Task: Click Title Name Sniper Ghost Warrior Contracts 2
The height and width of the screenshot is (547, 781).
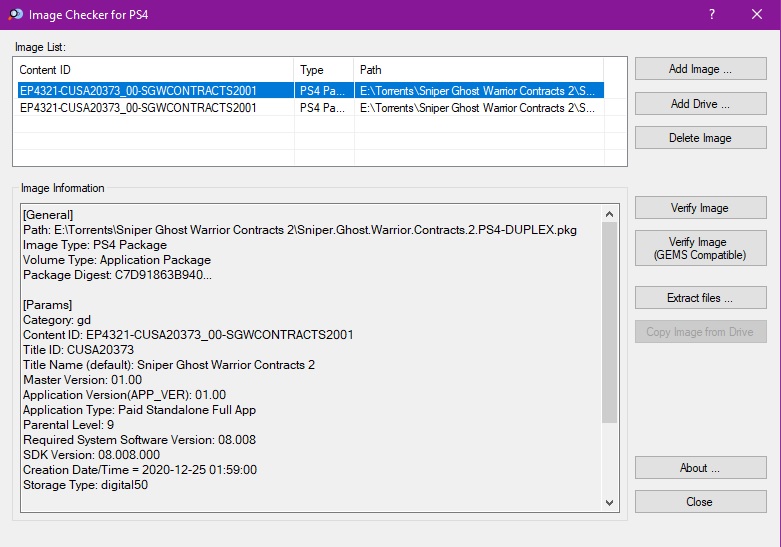Action: tap(169, 365)
